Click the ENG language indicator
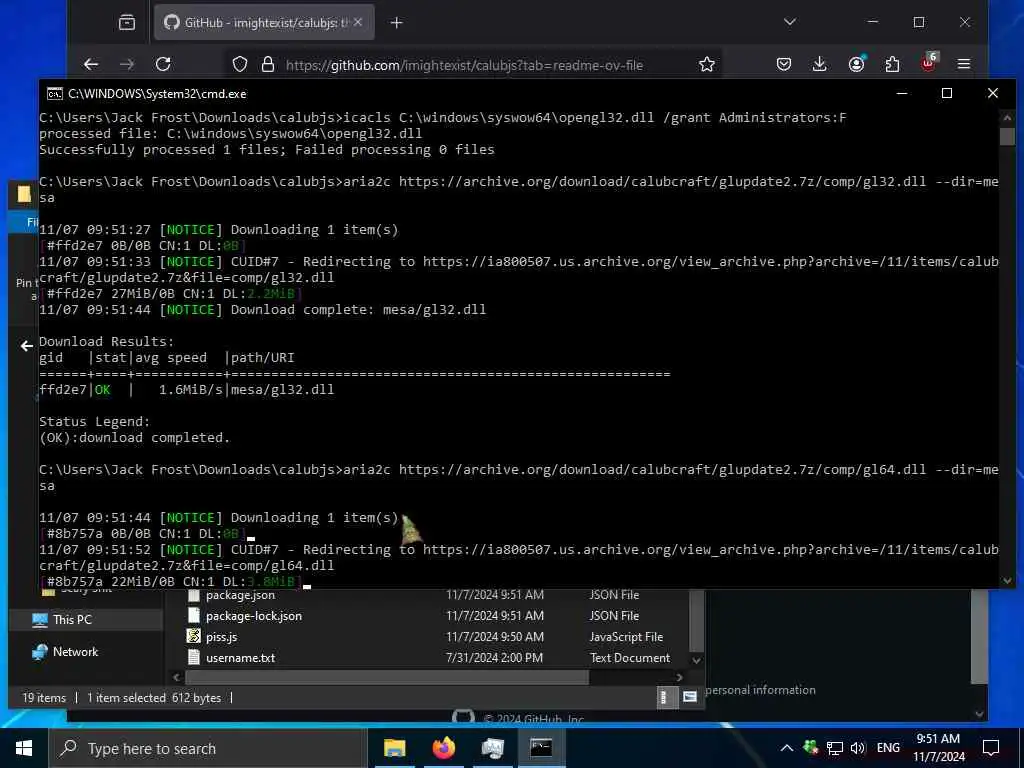This screenshot has width=1024, height=768. point(888,748)
